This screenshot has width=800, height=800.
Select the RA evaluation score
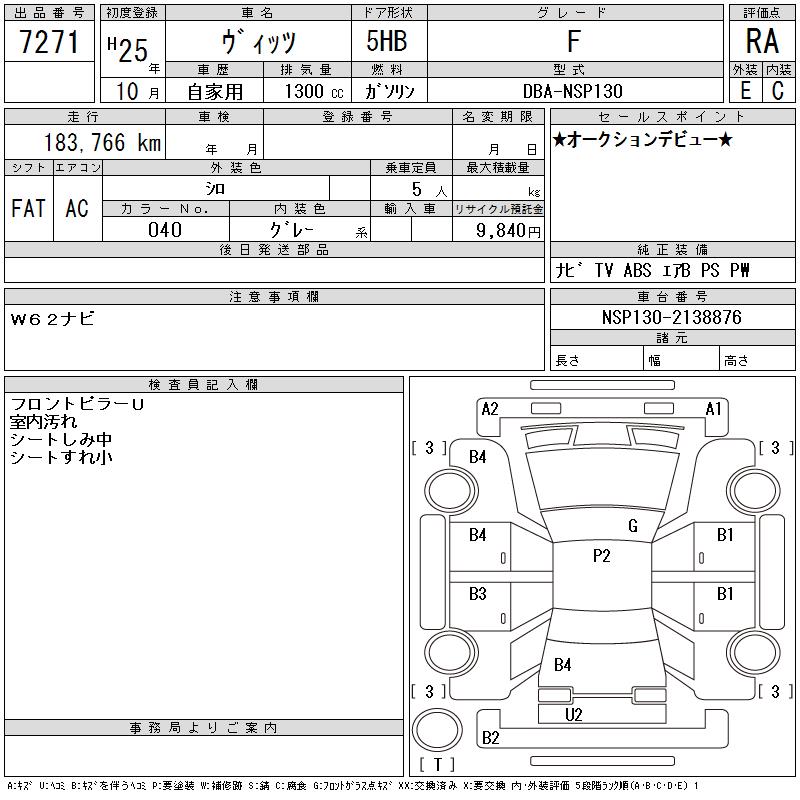click(762, 42)
